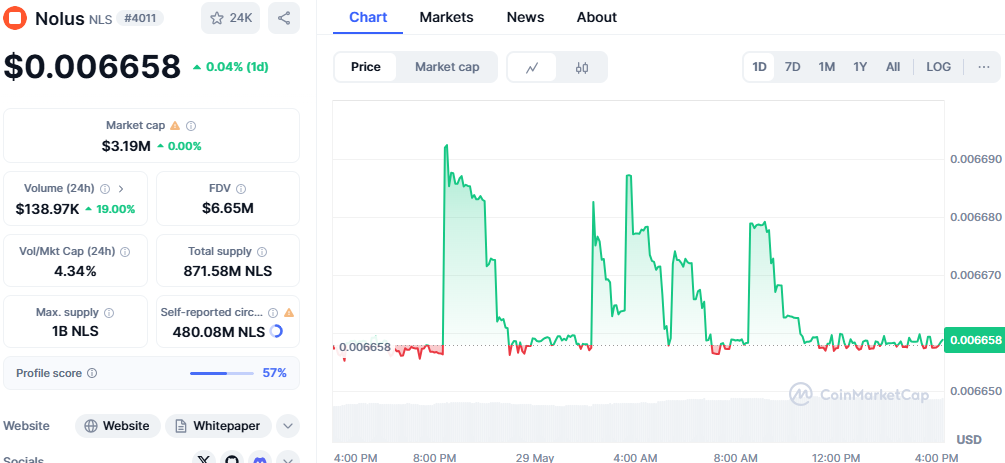Select the 7D chart time range
This screenshot has height=463, width=1005.
click(x=792, y=67)
